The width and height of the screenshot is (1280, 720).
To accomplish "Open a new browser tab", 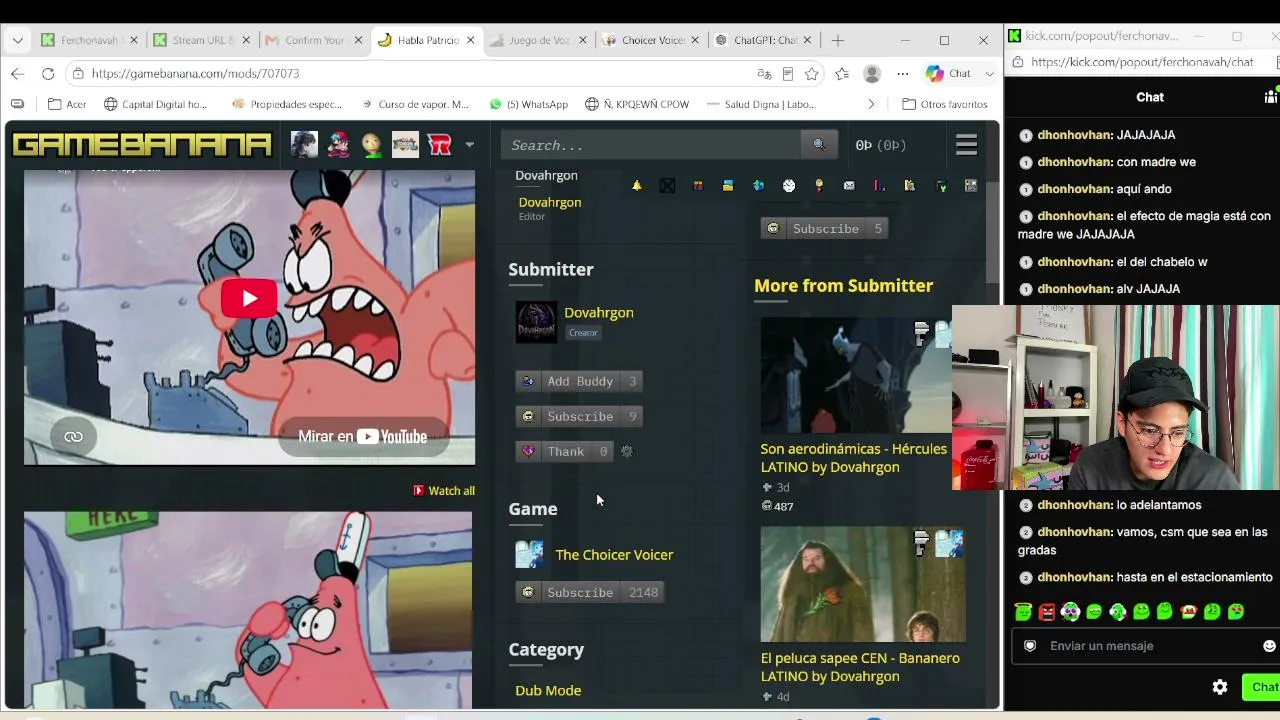I will click(838, 40).
